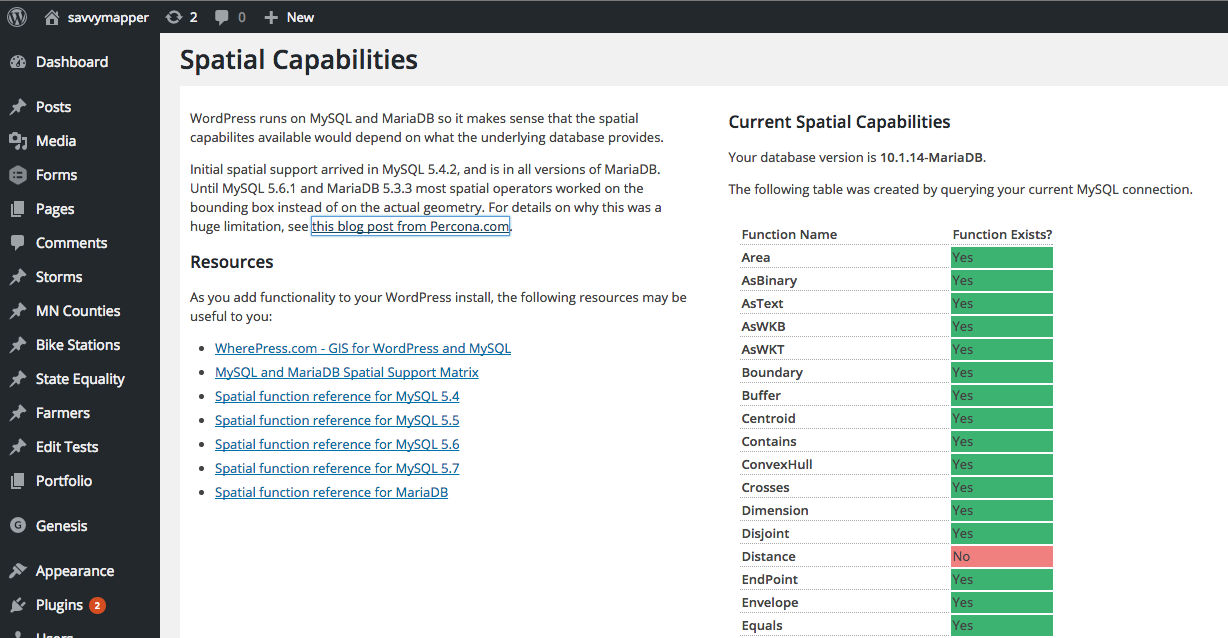1228x638 pixels.
Task: Select the Centroid function name
Action: point(768,418)
